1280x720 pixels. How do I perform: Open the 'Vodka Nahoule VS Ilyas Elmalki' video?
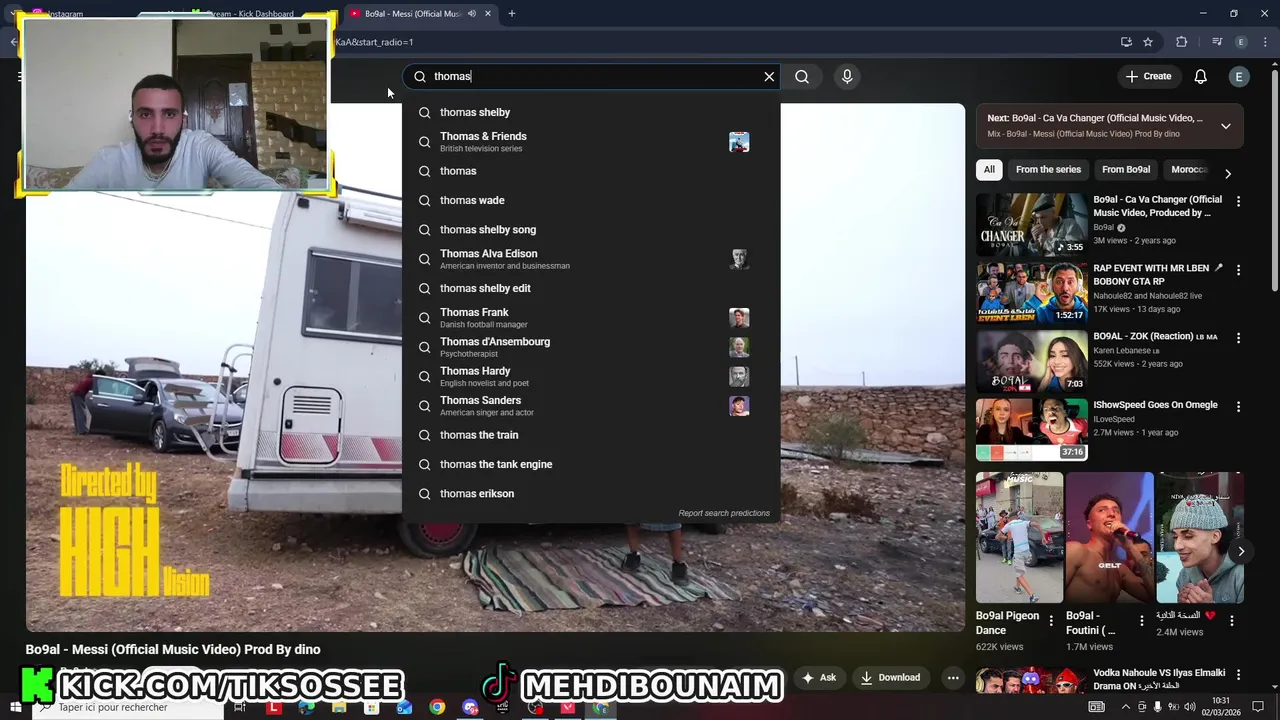[1032, 681]
